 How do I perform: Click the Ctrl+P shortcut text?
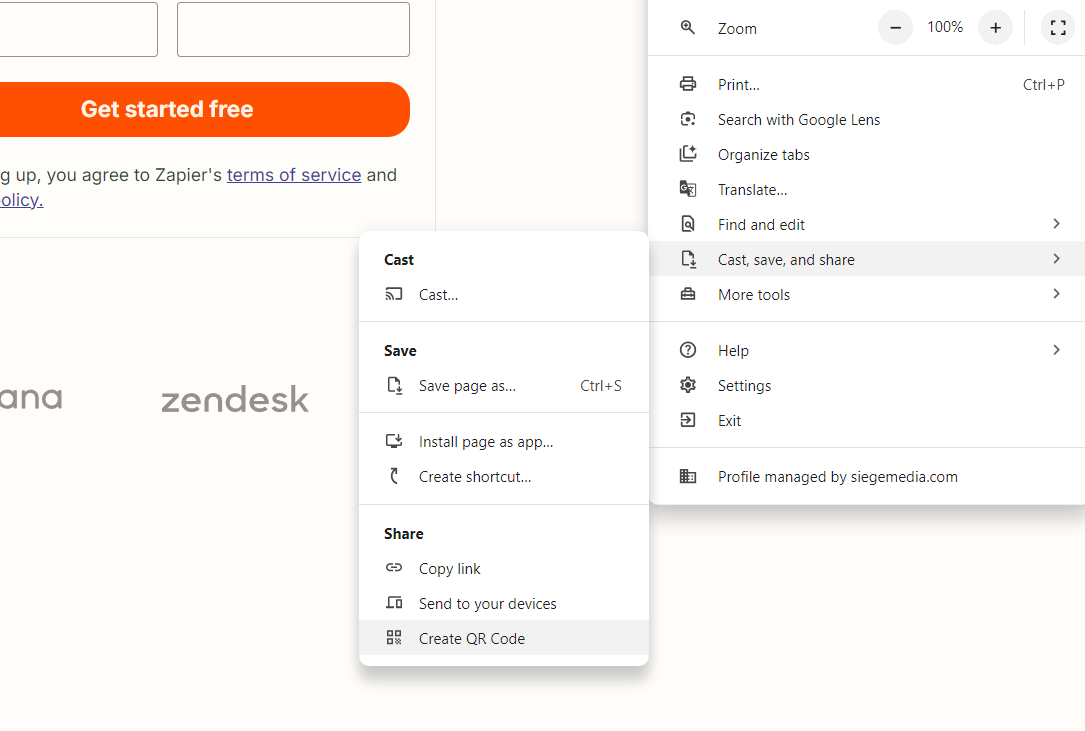point(1043,84)
